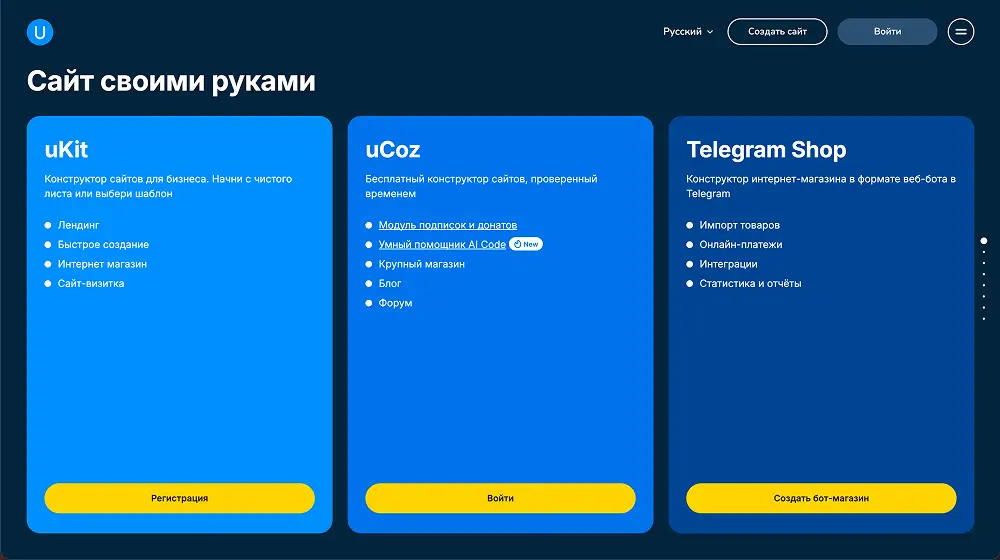This screenshot has width=1000, height=560.
Task: Click the uKit card title
Action: coord(66,150)
